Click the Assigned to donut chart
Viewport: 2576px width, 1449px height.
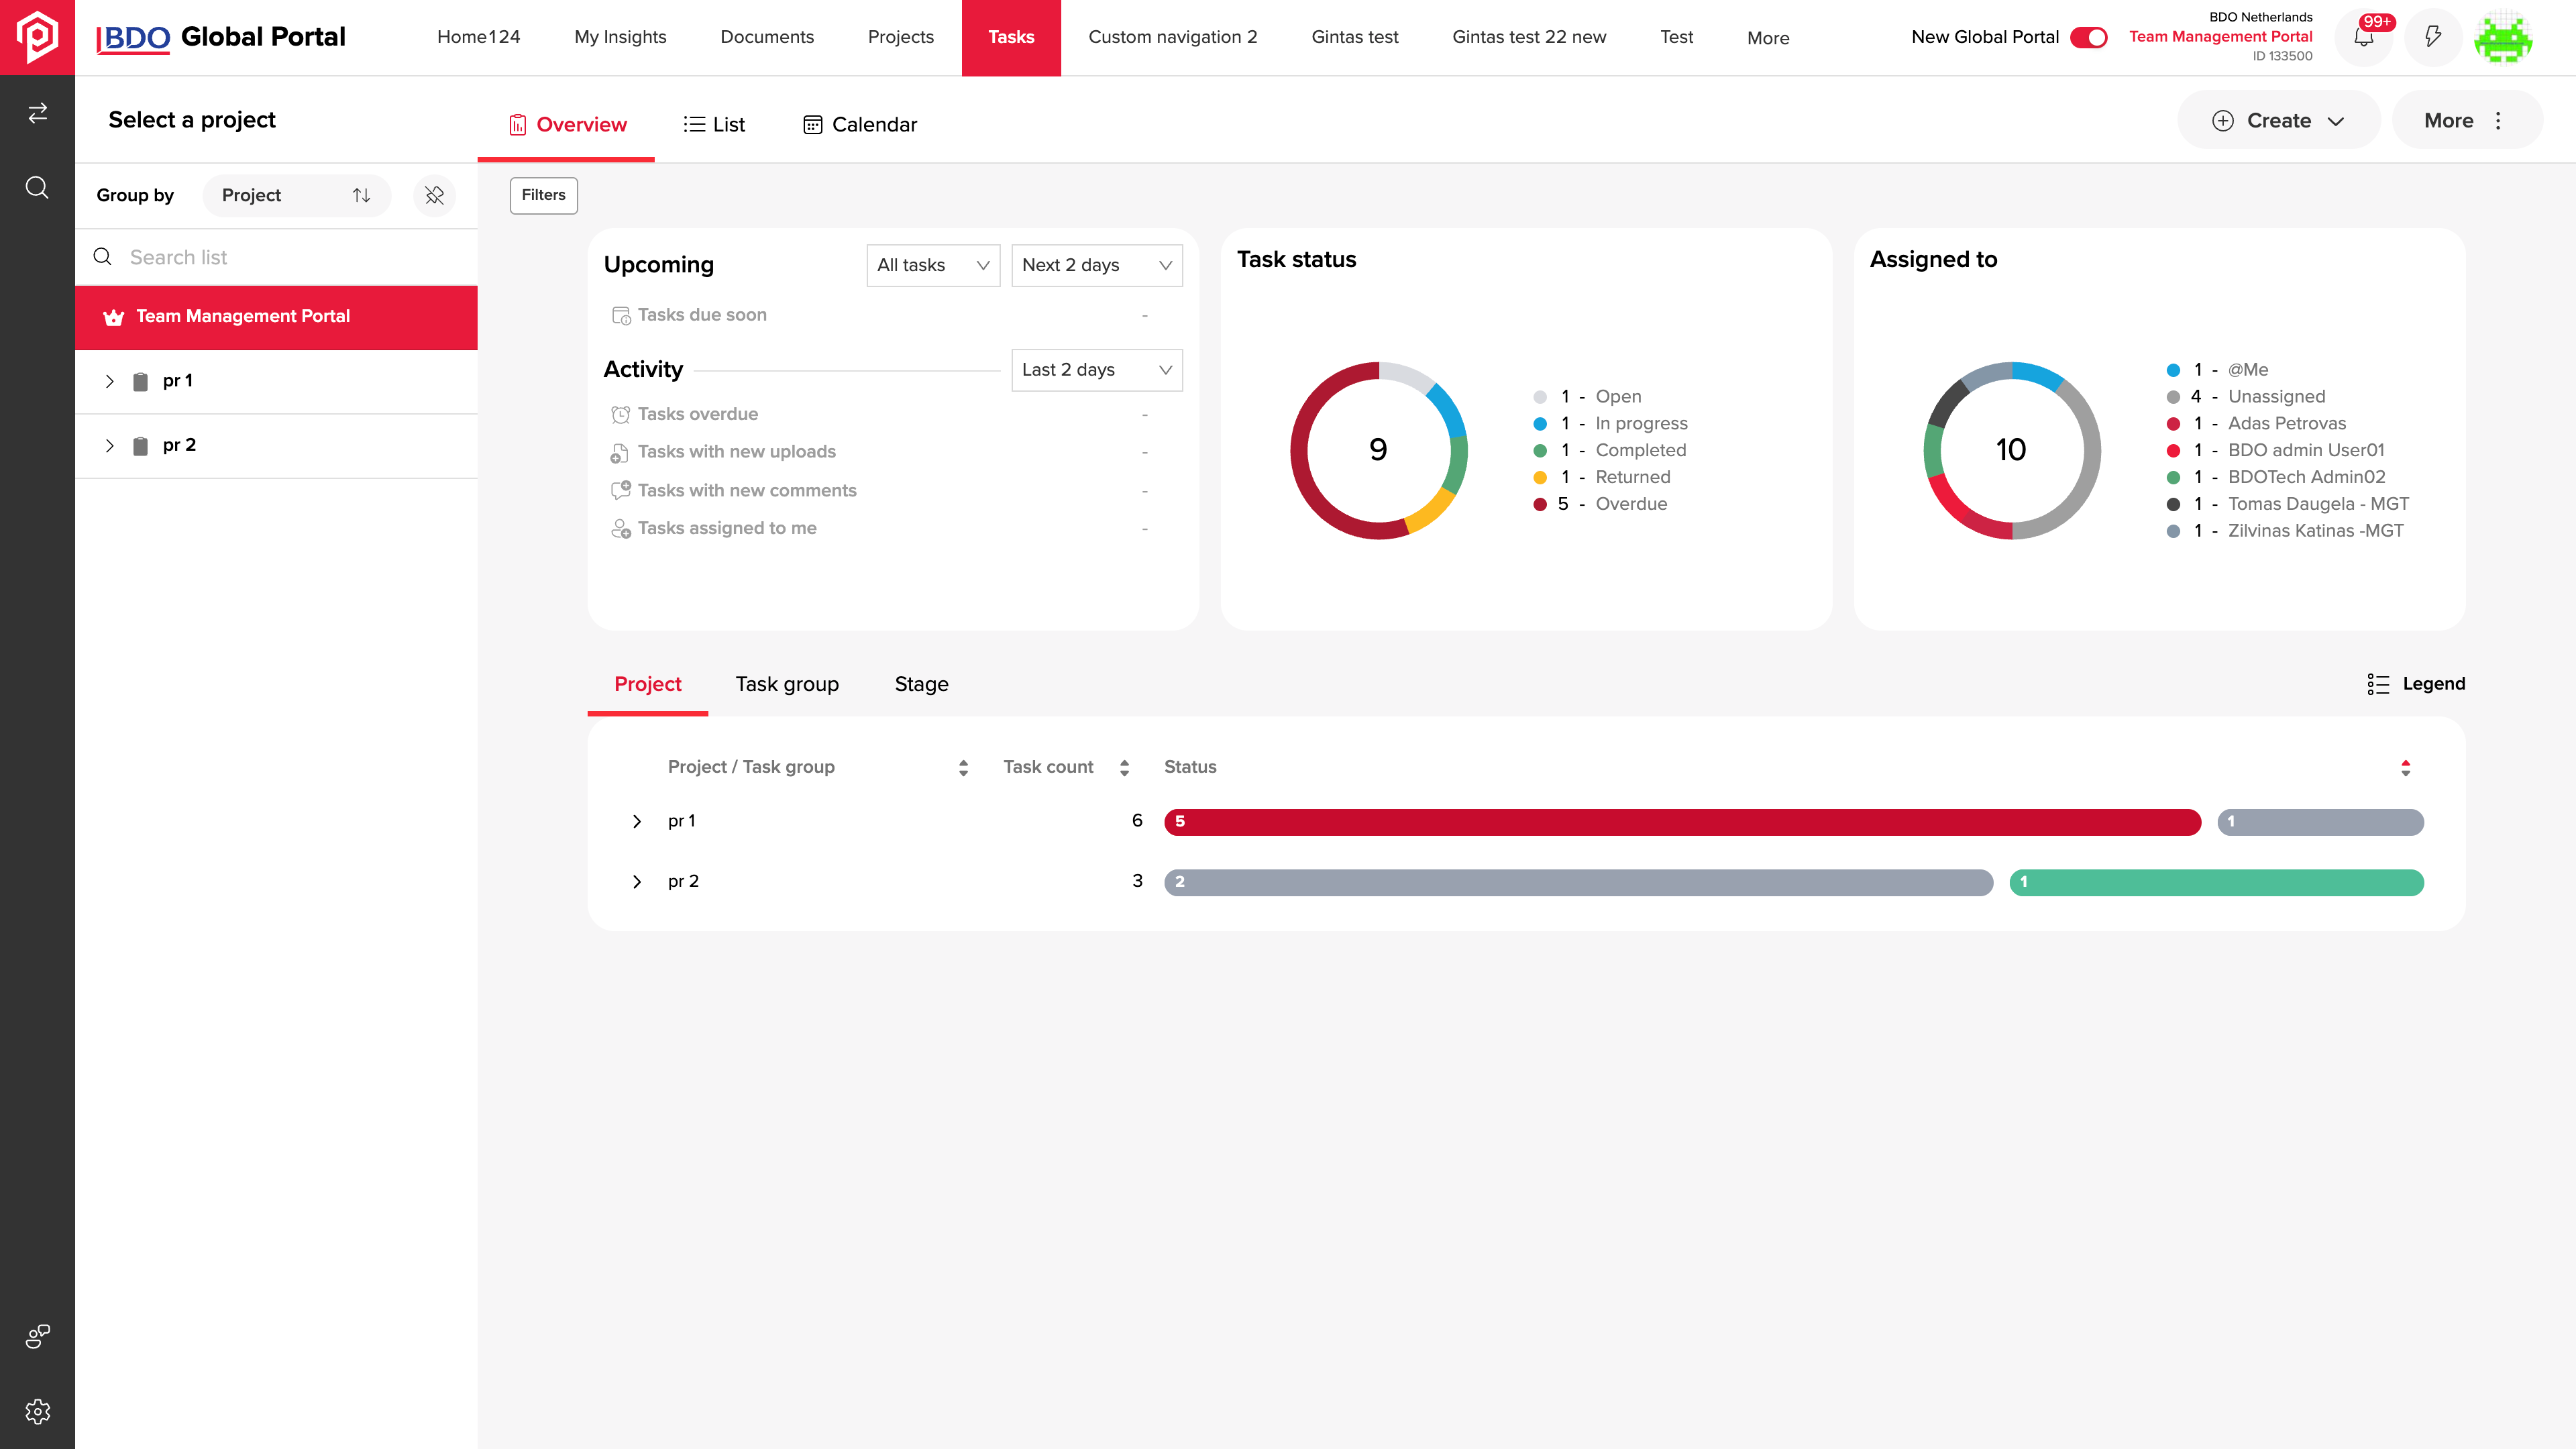tap(2011, 451)
